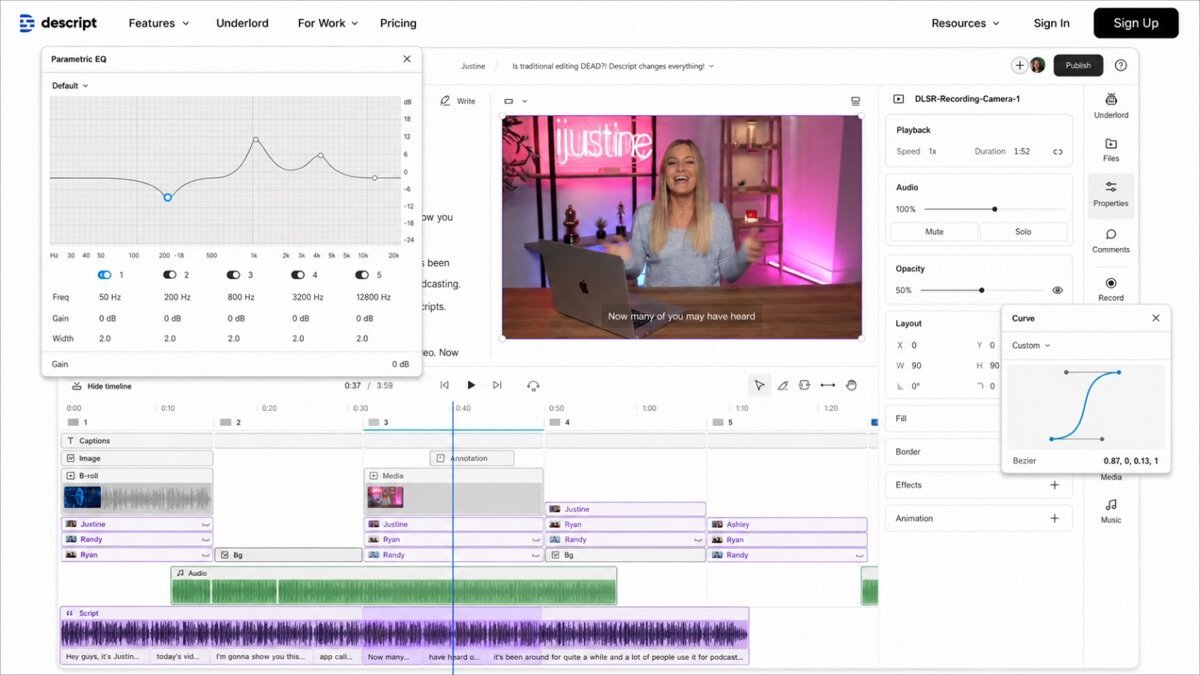Select the Media clip in scene 3
This screenshot has width=1200, height=675.
click(454, 492)
